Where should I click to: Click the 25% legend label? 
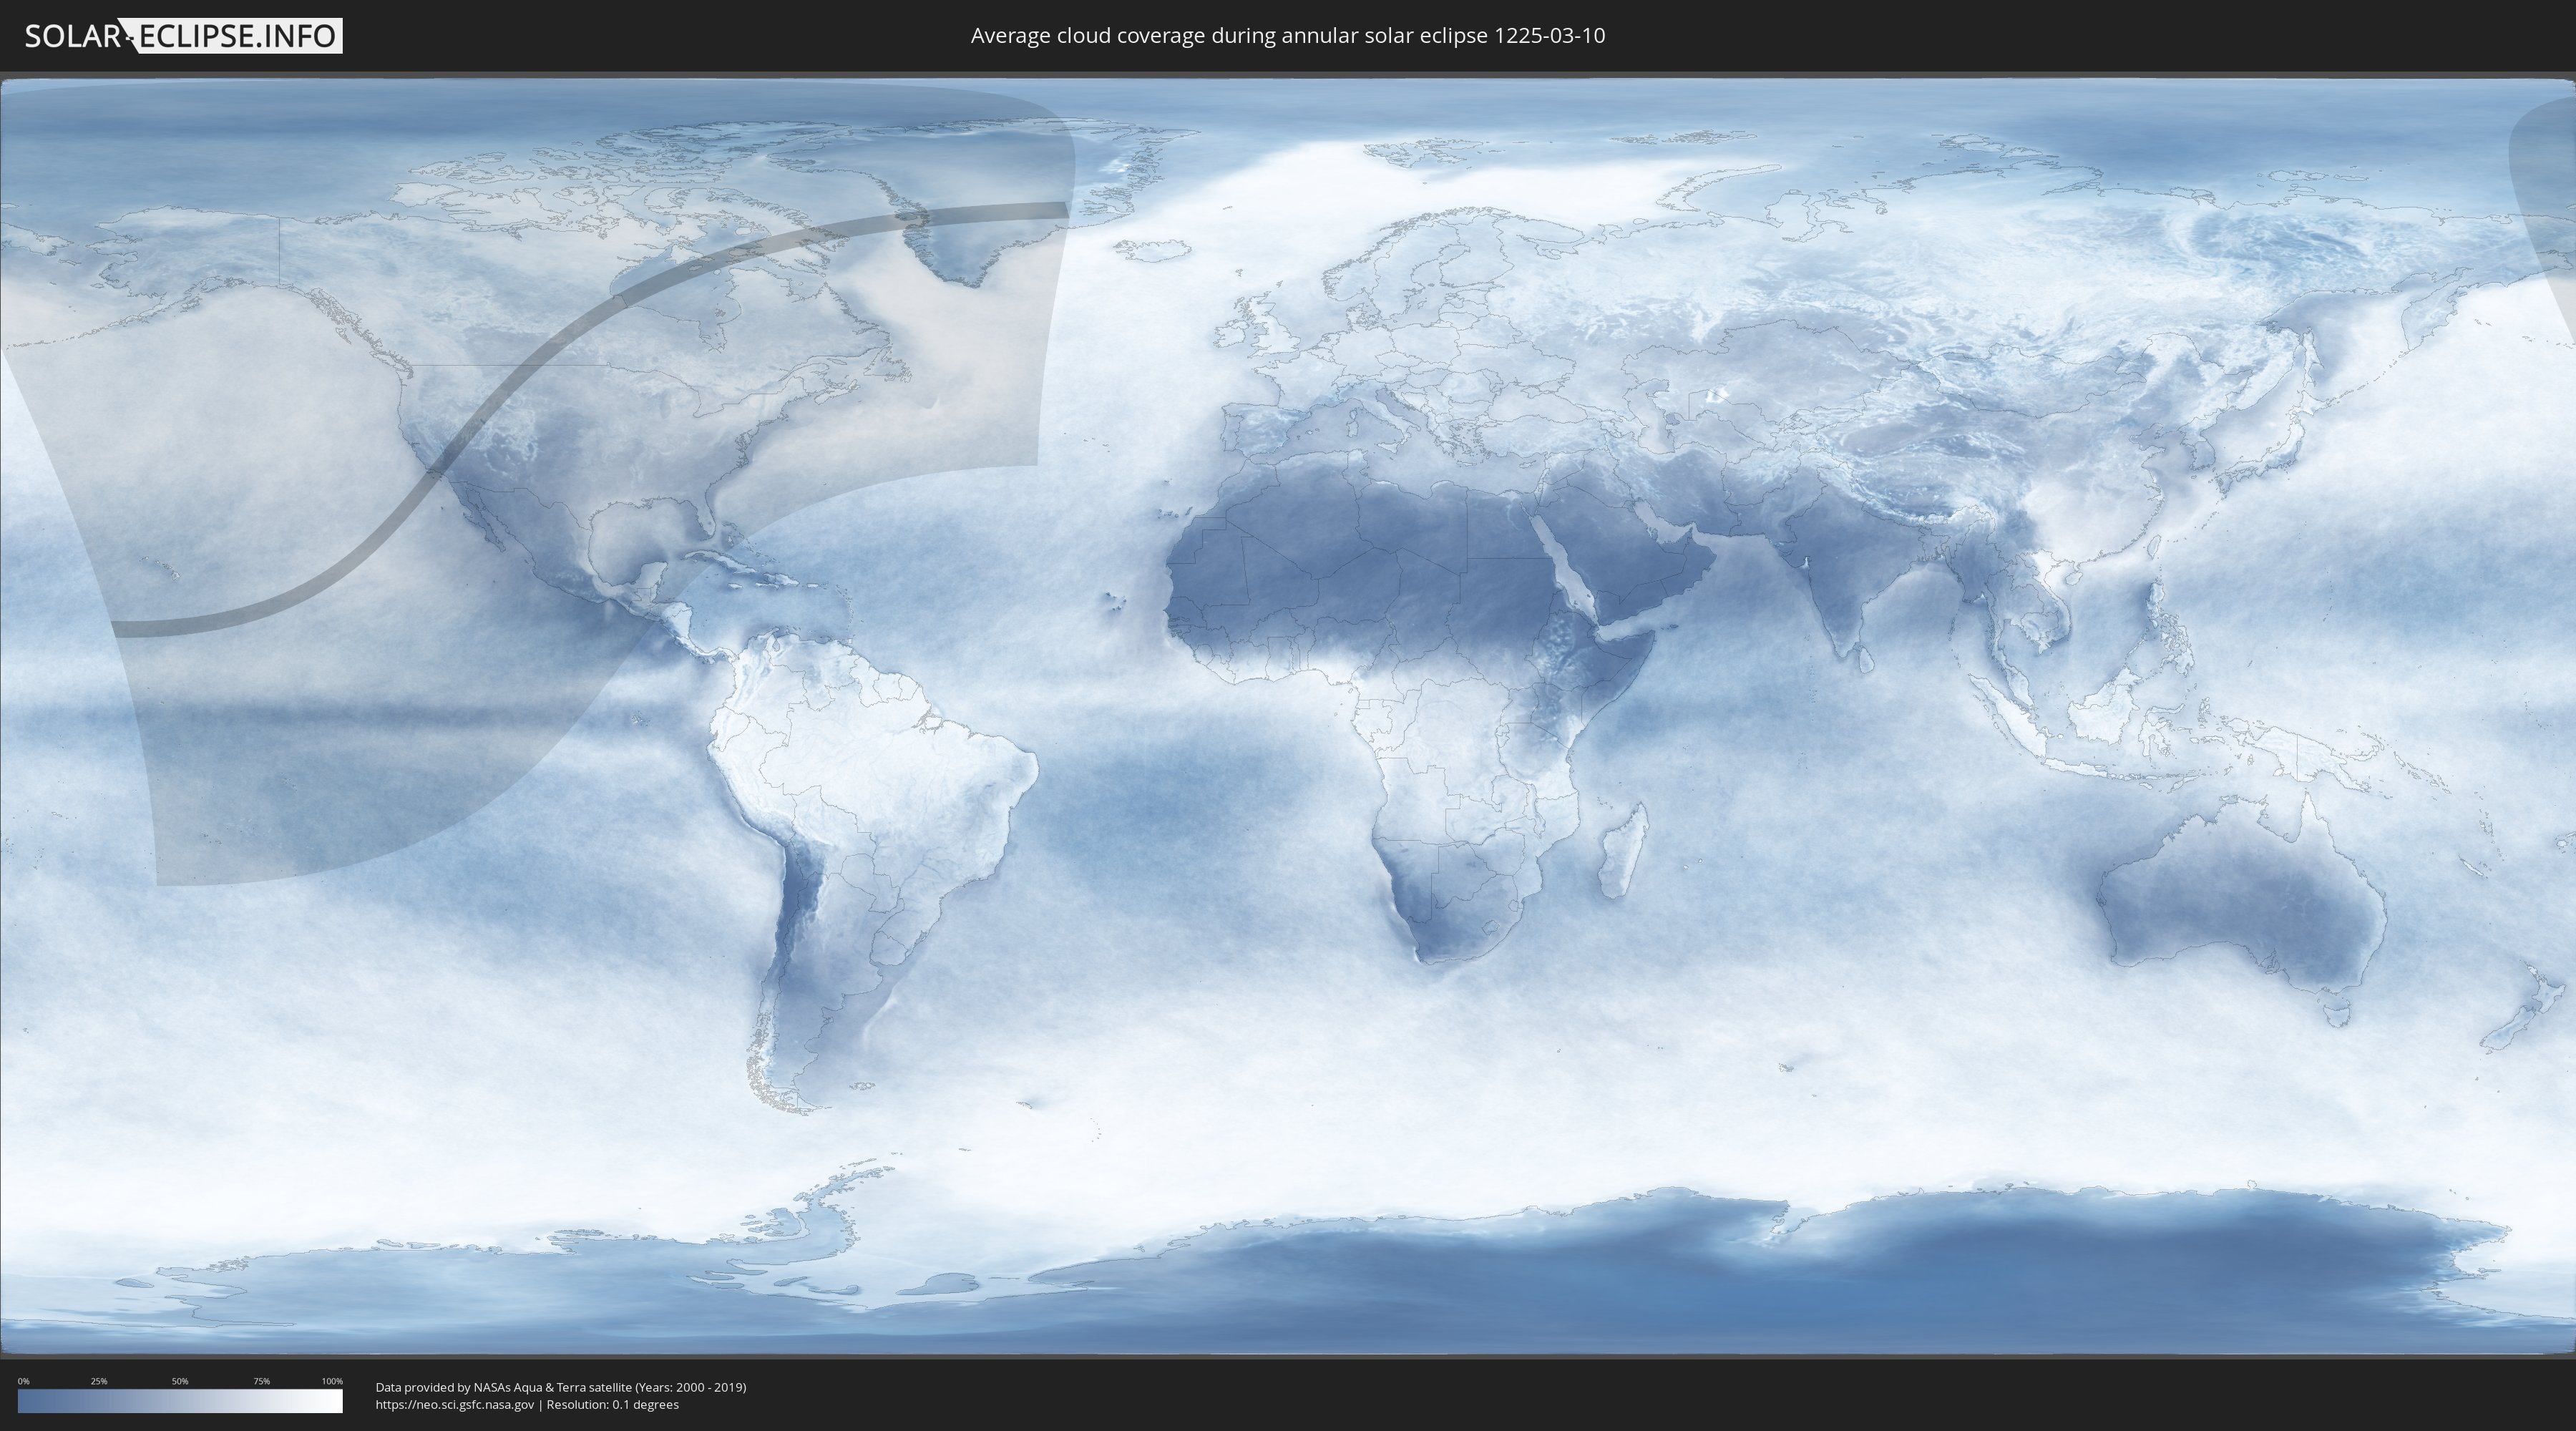(x=99, y=1381)
